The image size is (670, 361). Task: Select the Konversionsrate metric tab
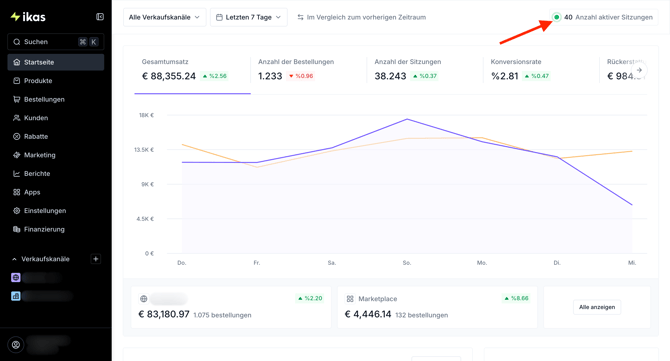541,70
